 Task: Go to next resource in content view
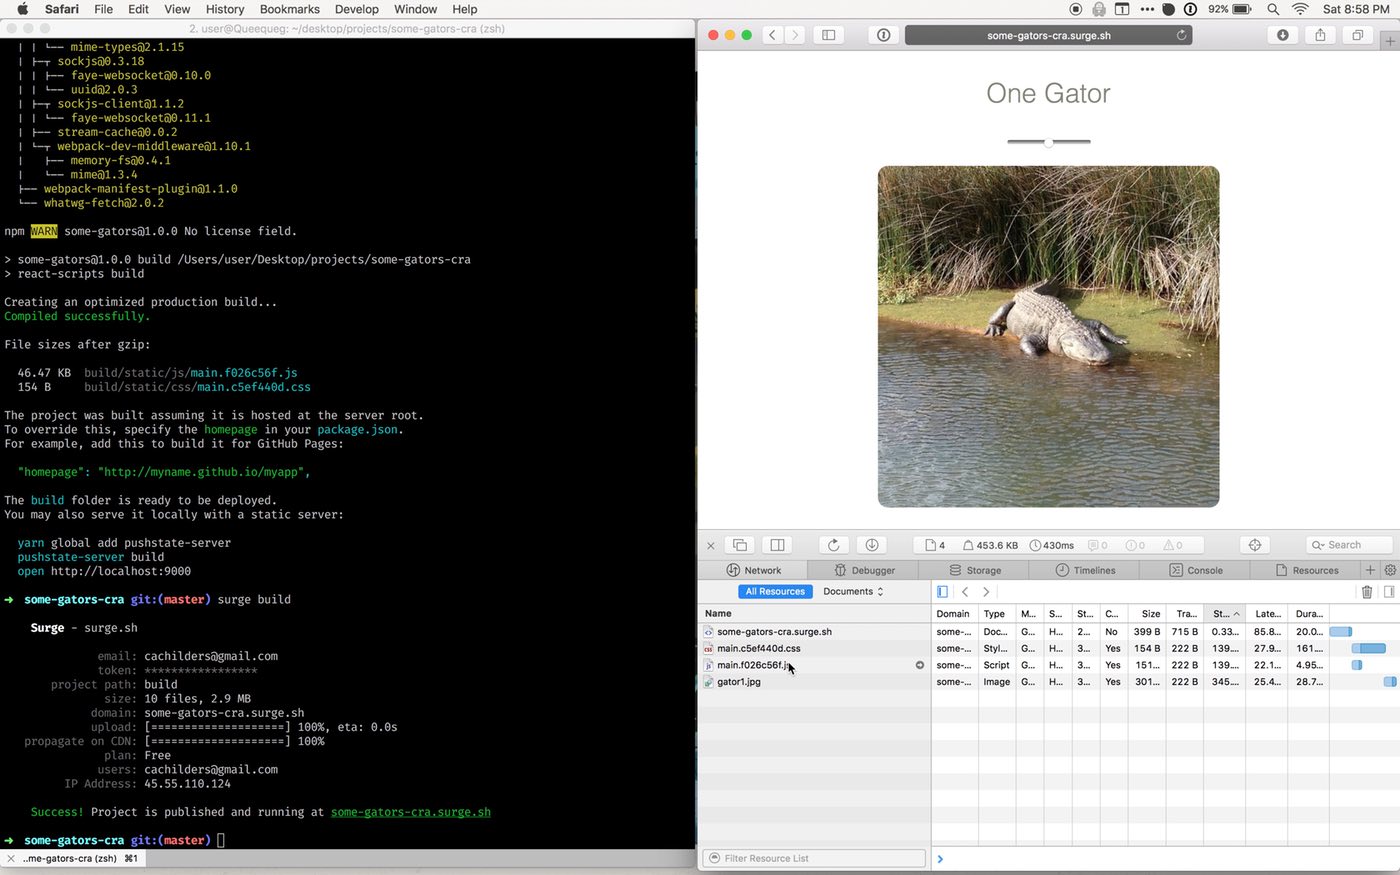coord(986,592)
